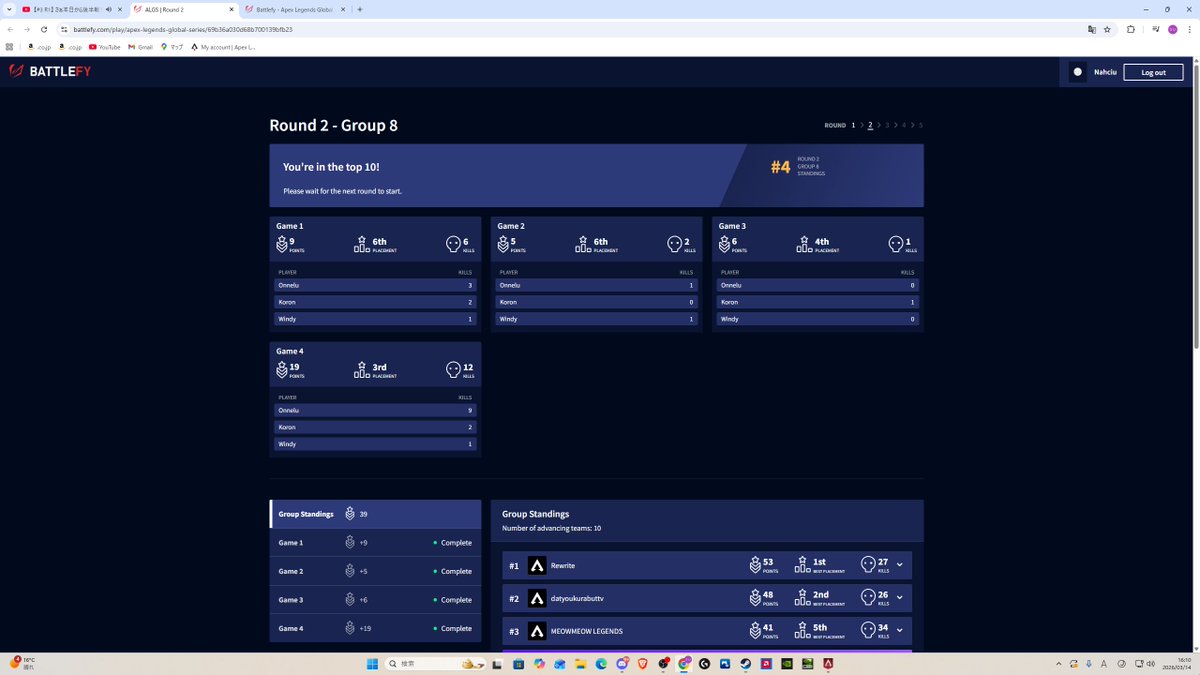Click Koron row in Game 2

596,302
